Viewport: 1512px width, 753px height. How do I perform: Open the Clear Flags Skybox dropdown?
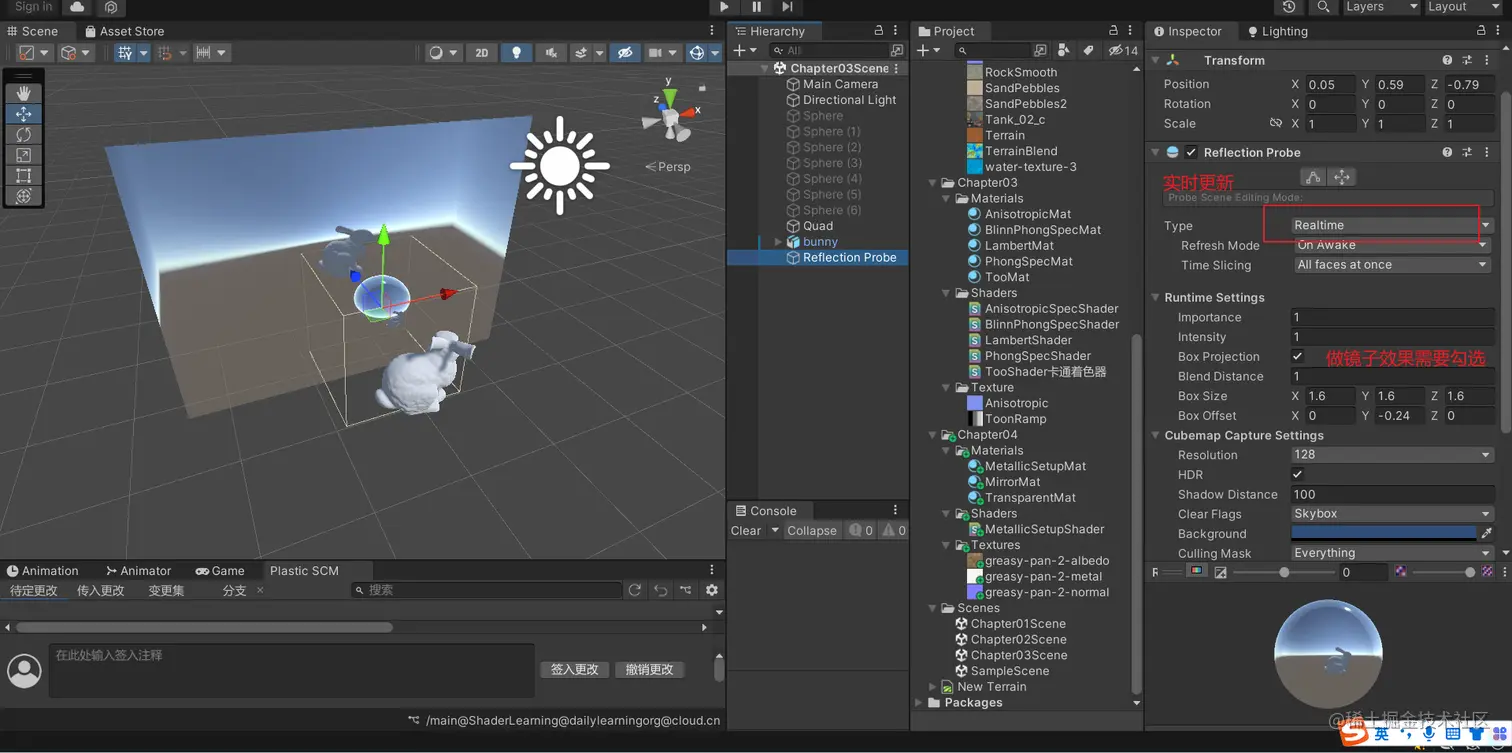click(x=1392, y=514)
